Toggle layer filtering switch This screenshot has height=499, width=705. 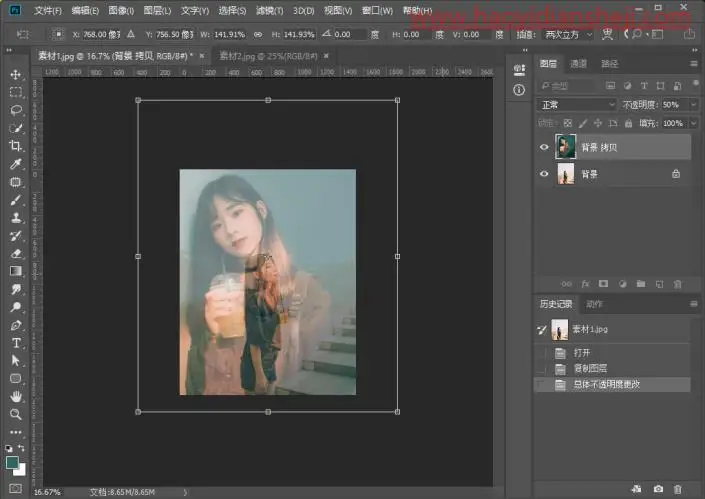(x=696, y=84)
